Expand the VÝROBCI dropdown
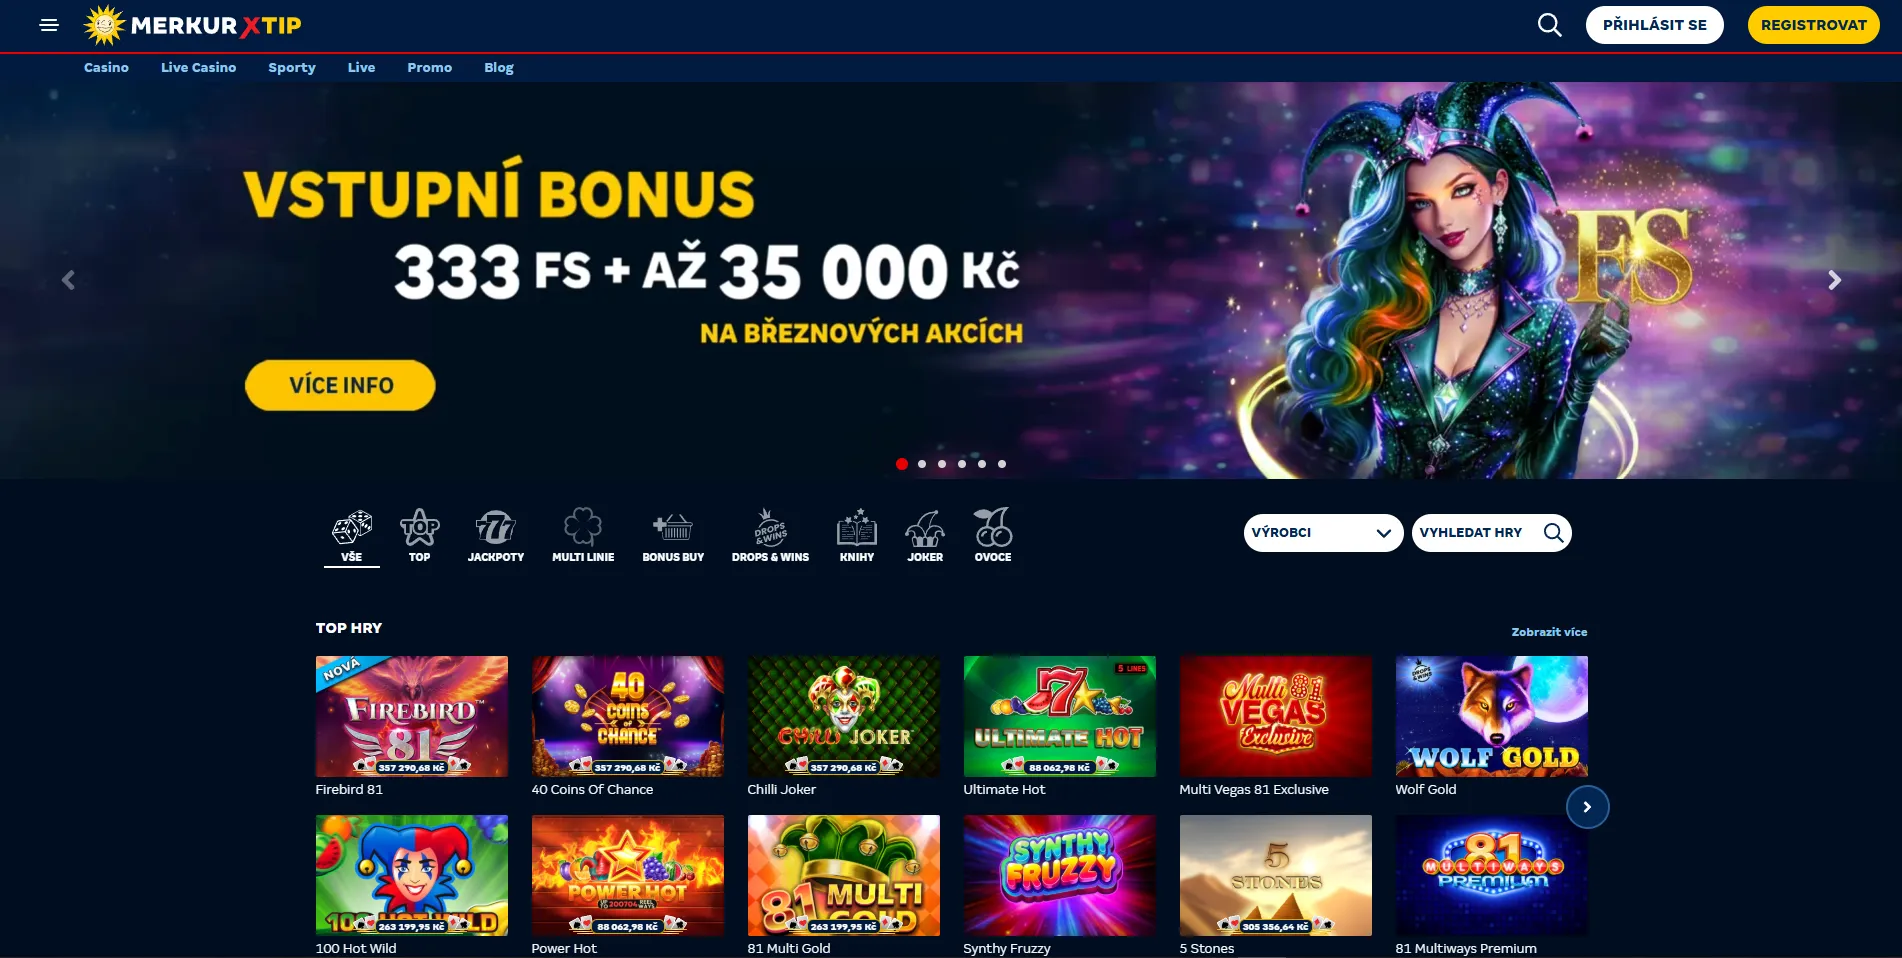This screenshot has width=1902, height=958. coord(1323,533)
